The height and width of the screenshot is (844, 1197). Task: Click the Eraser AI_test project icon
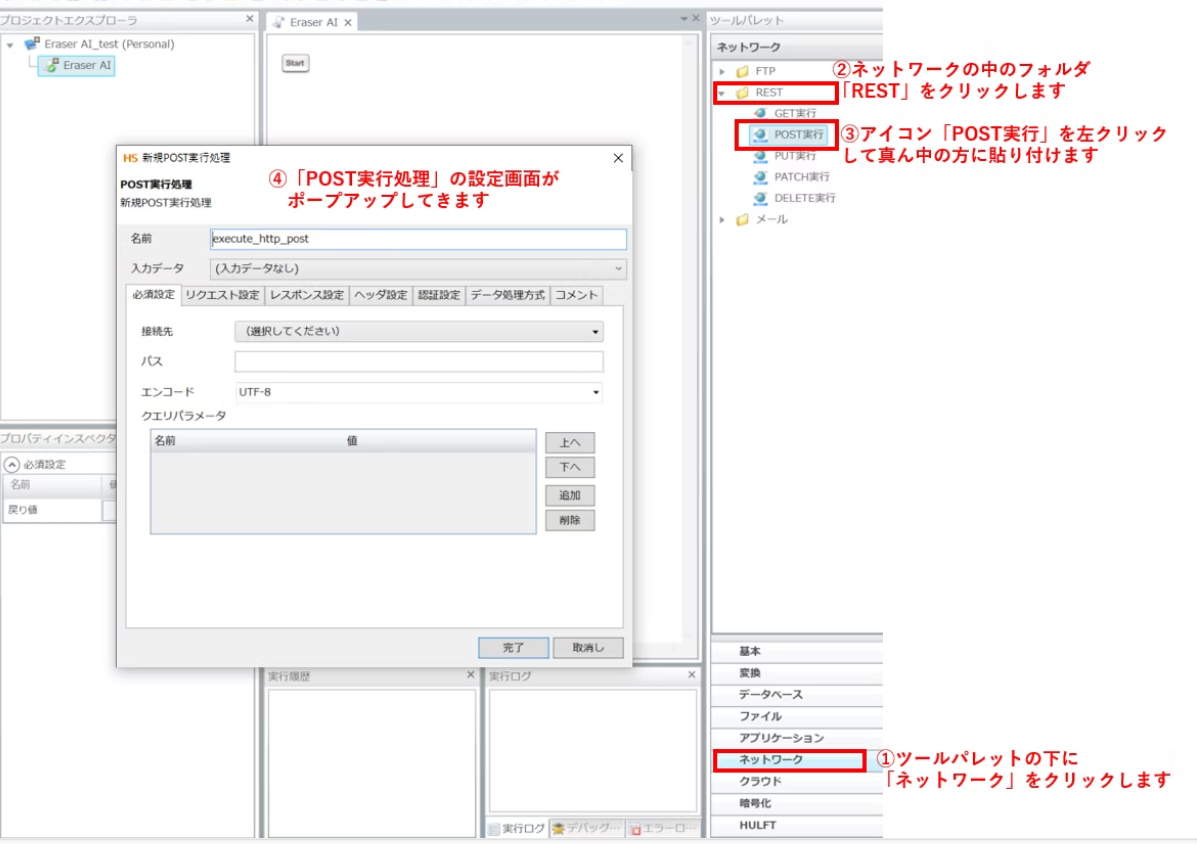pyautogui.click(x=32, y=44)
